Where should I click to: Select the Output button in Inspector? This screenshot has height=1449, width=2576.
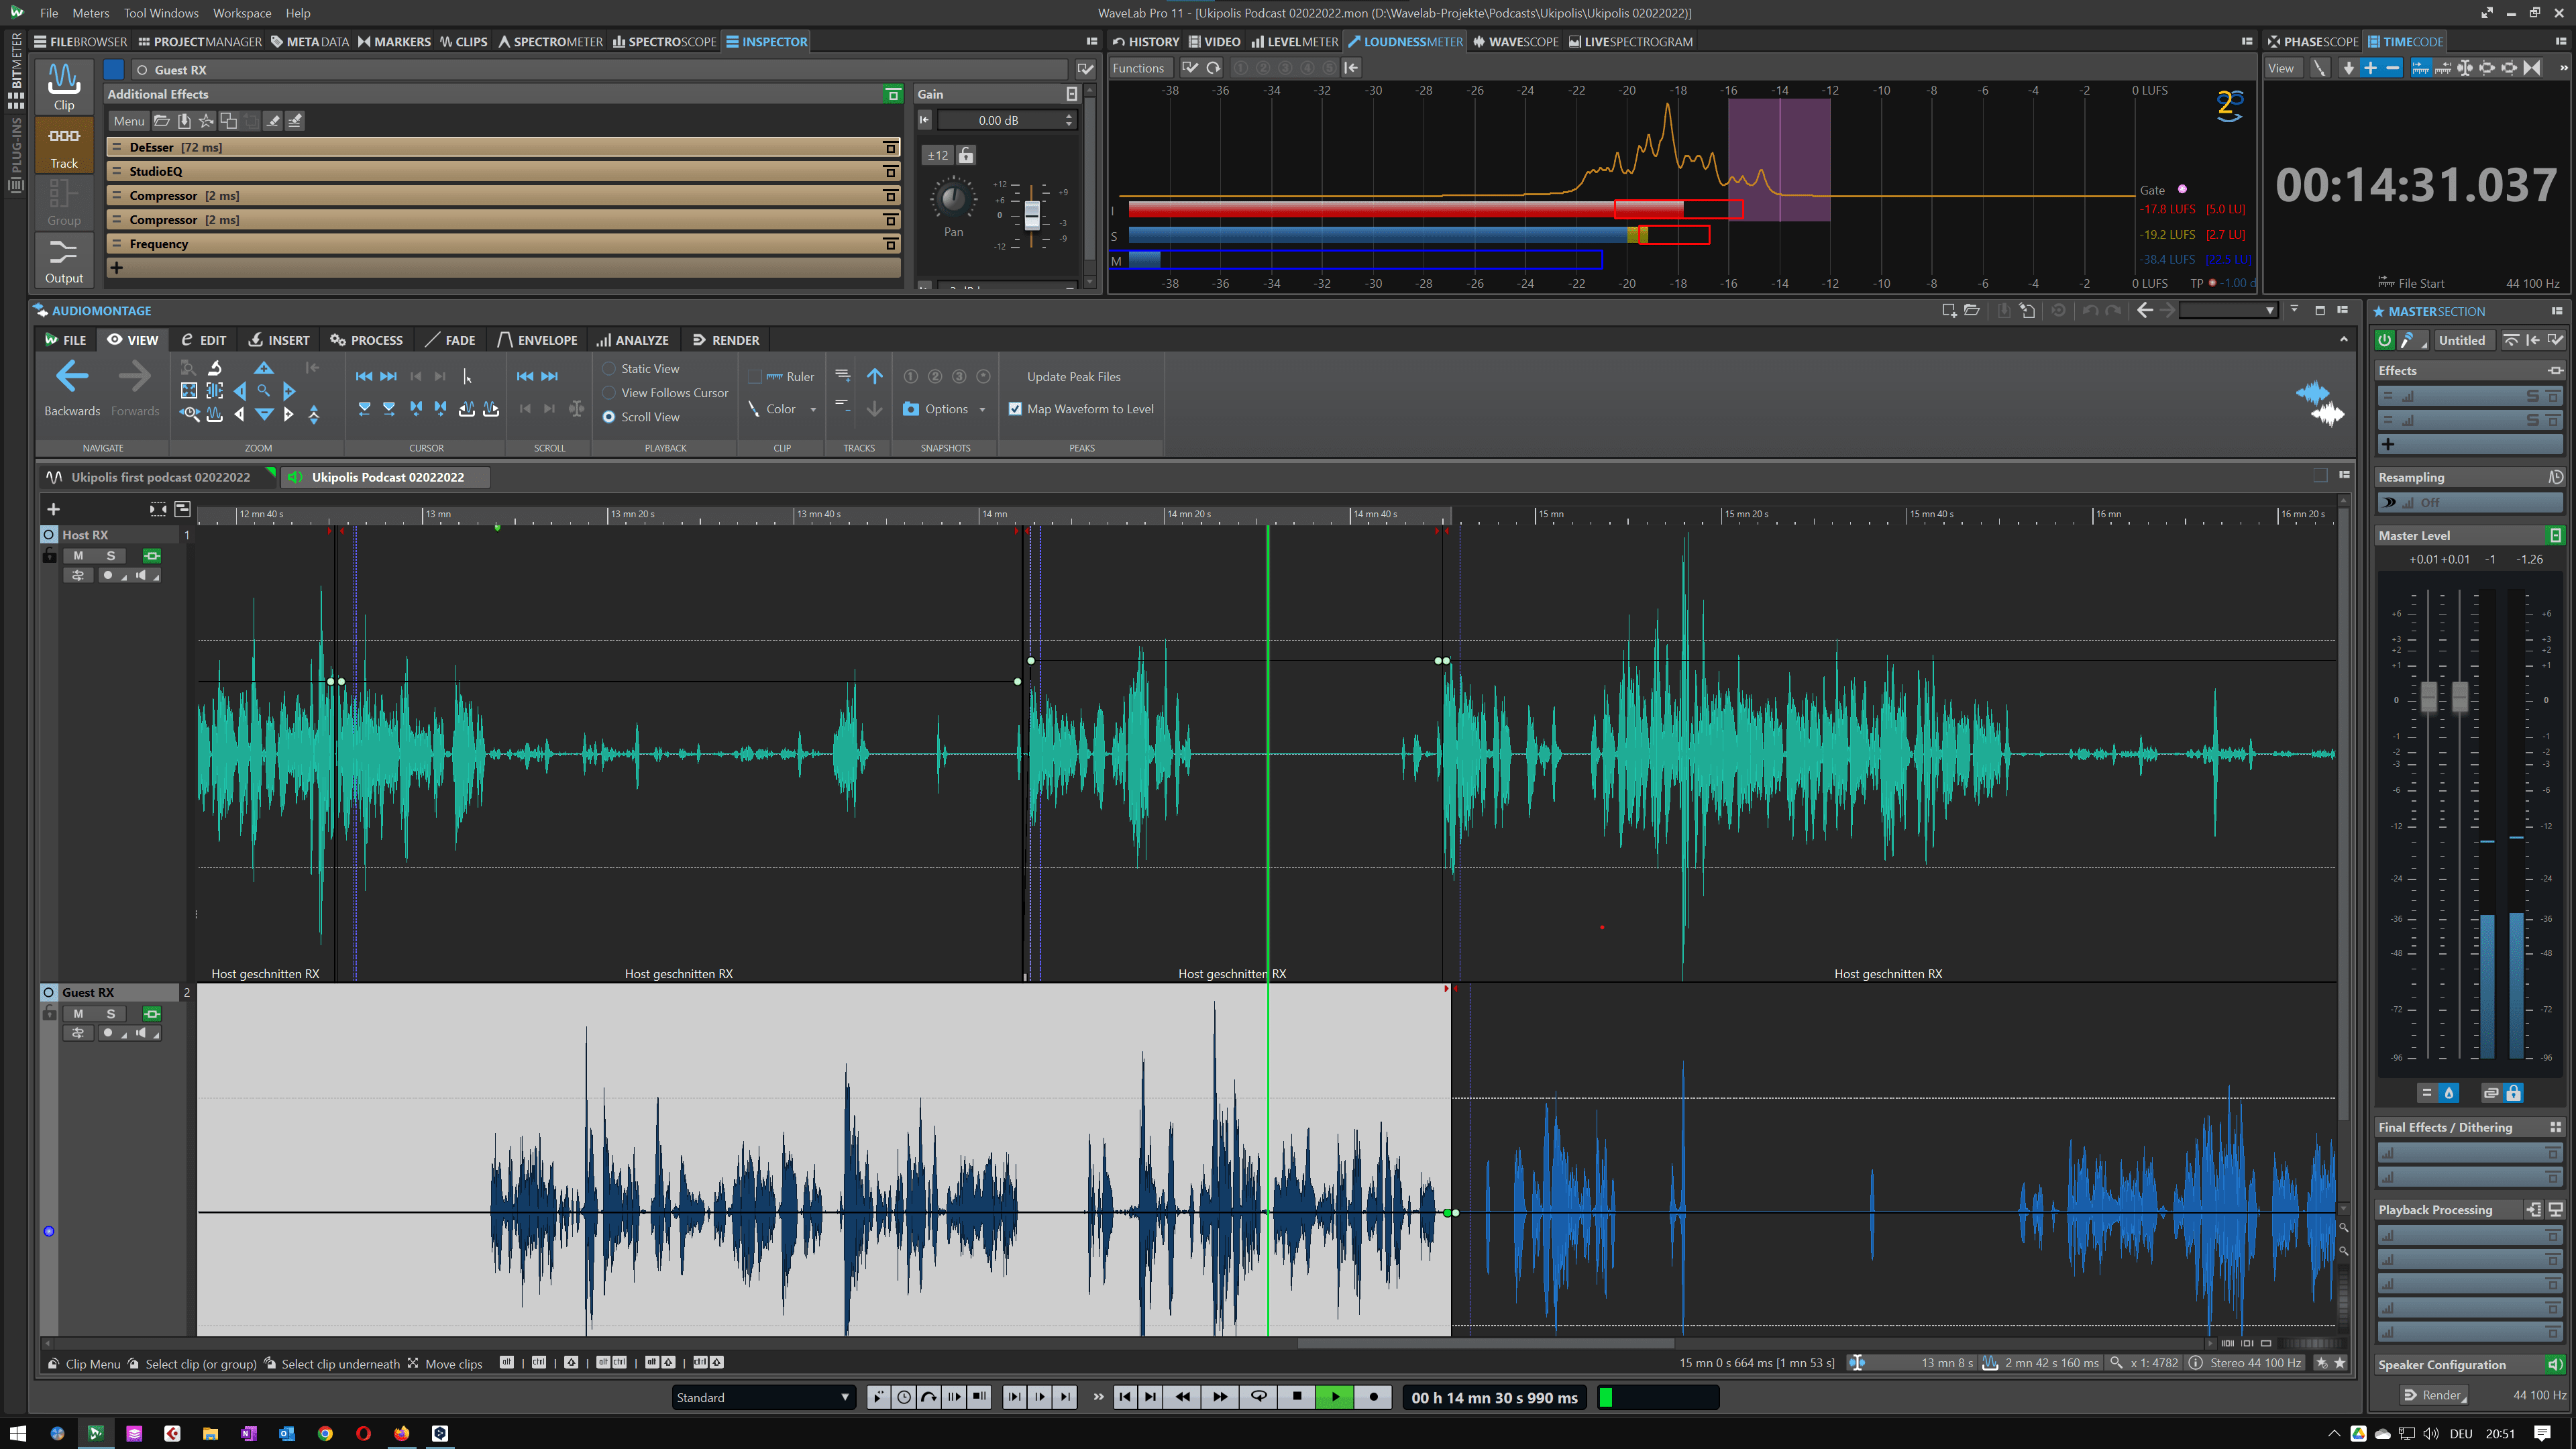[64, 260]
